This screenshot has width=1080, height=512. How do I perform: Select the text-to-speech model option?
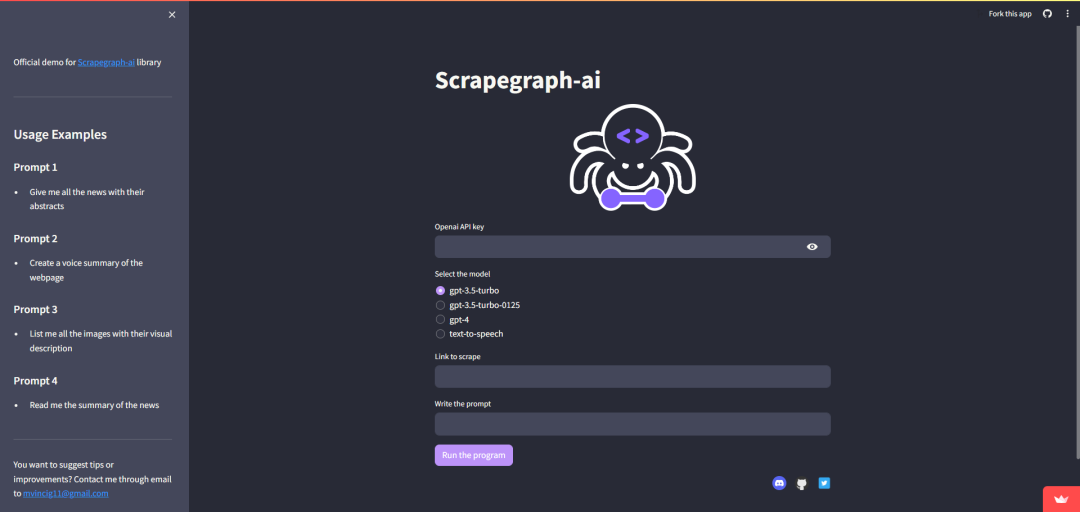tap(441, 334)
